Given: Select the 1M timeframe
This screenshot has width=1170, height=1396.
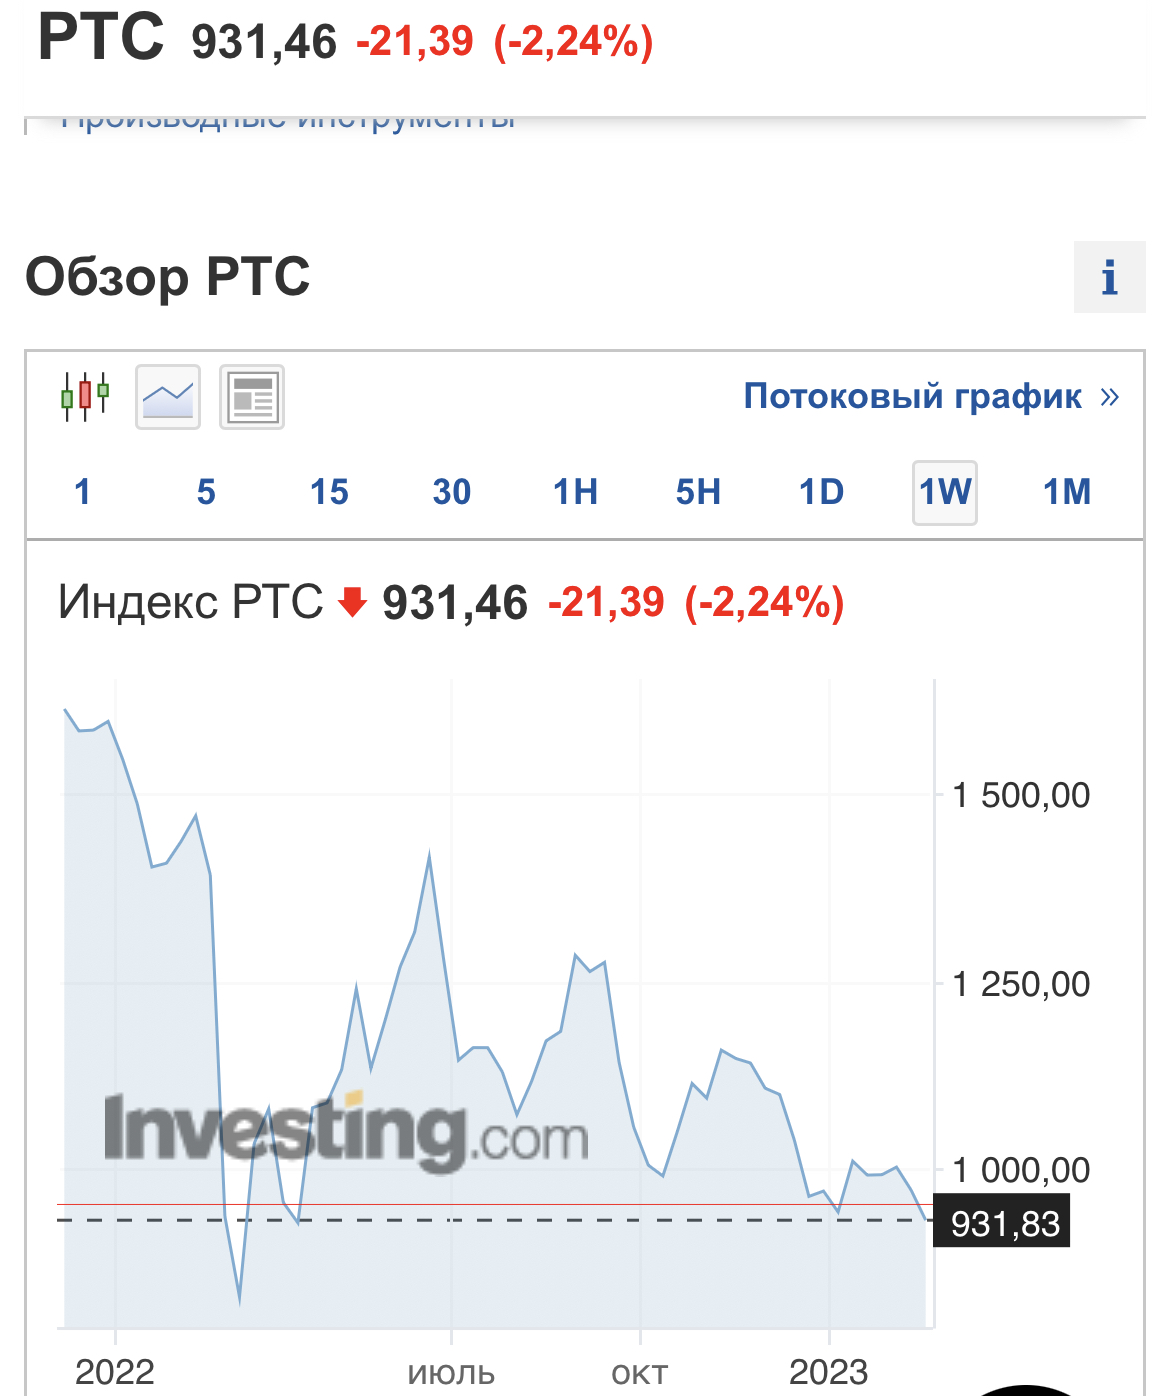Looking at the screenshot, I should 1067,492.
